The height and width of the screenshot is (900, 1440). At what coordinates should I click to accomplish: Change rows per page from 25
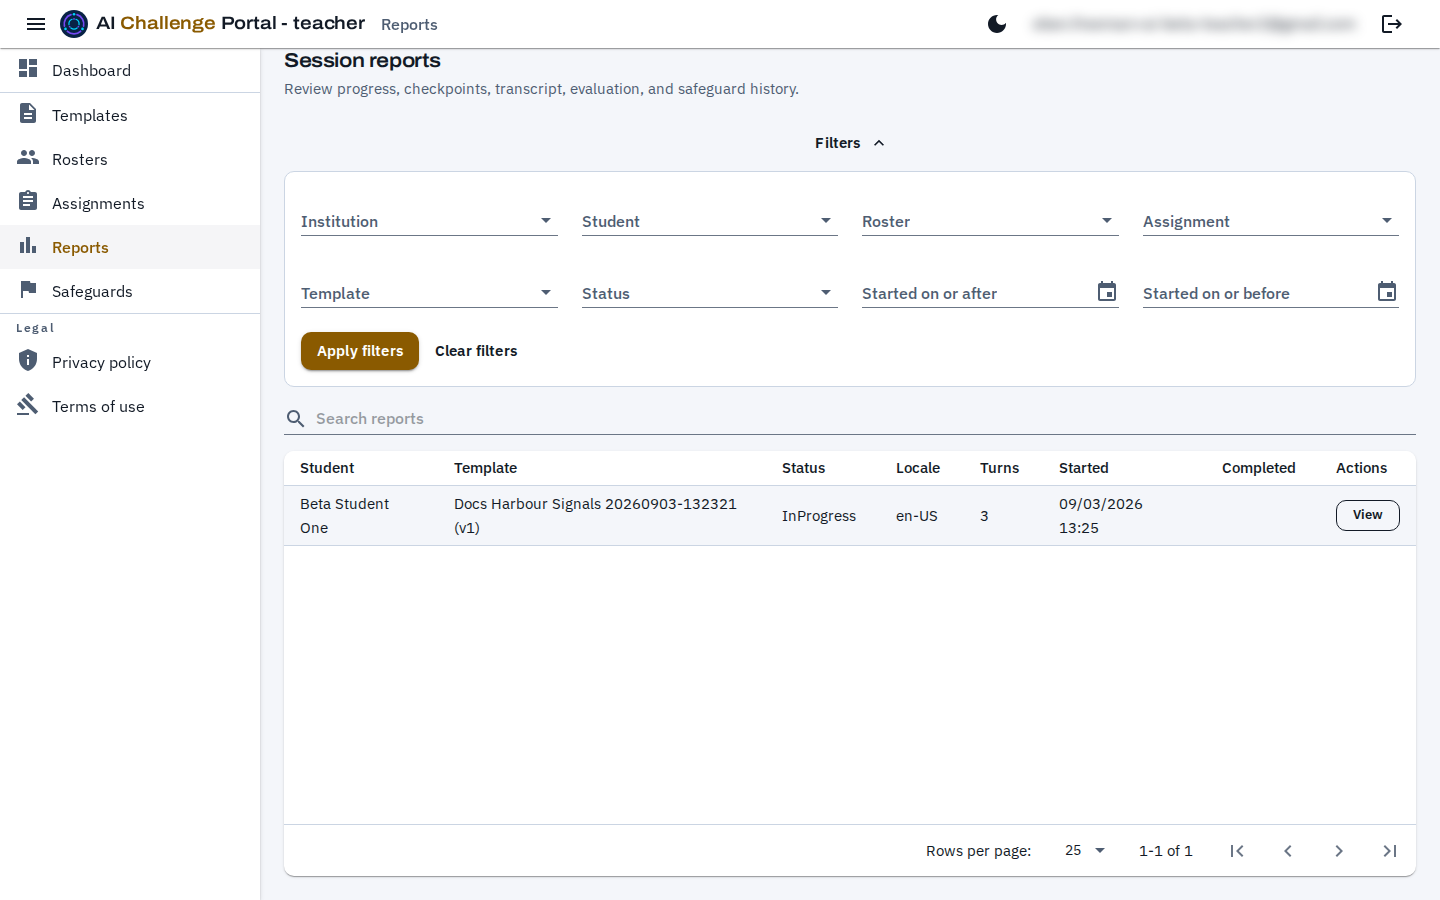click(1085, 851)
